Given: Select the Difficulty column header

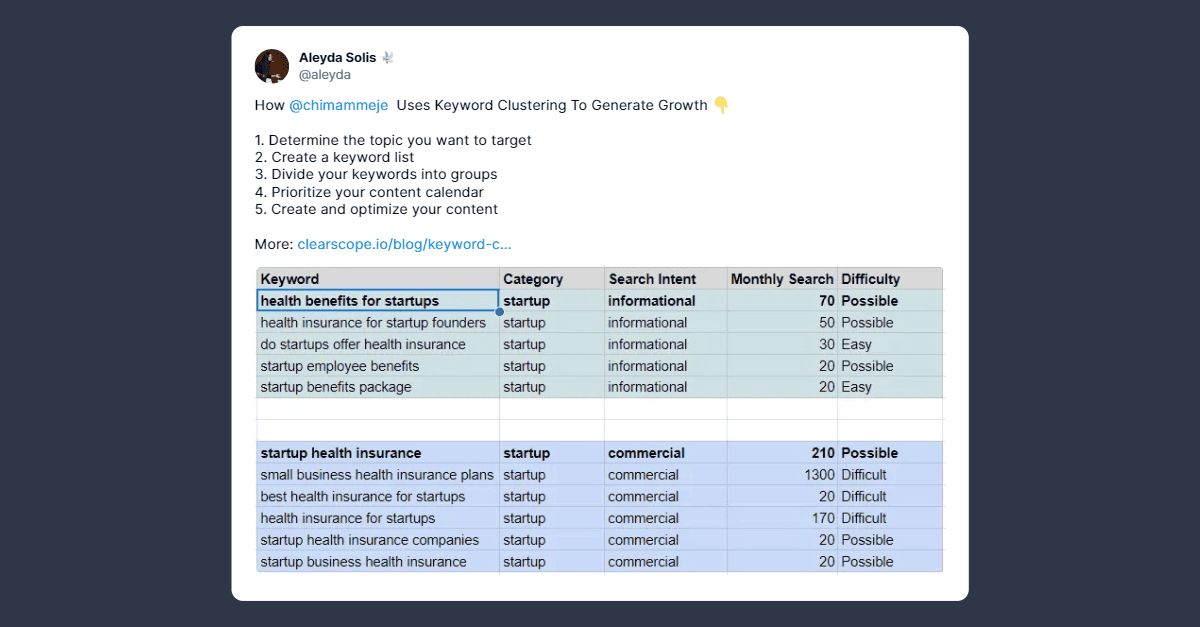Looking at the screenshot, I should point(870,279).
